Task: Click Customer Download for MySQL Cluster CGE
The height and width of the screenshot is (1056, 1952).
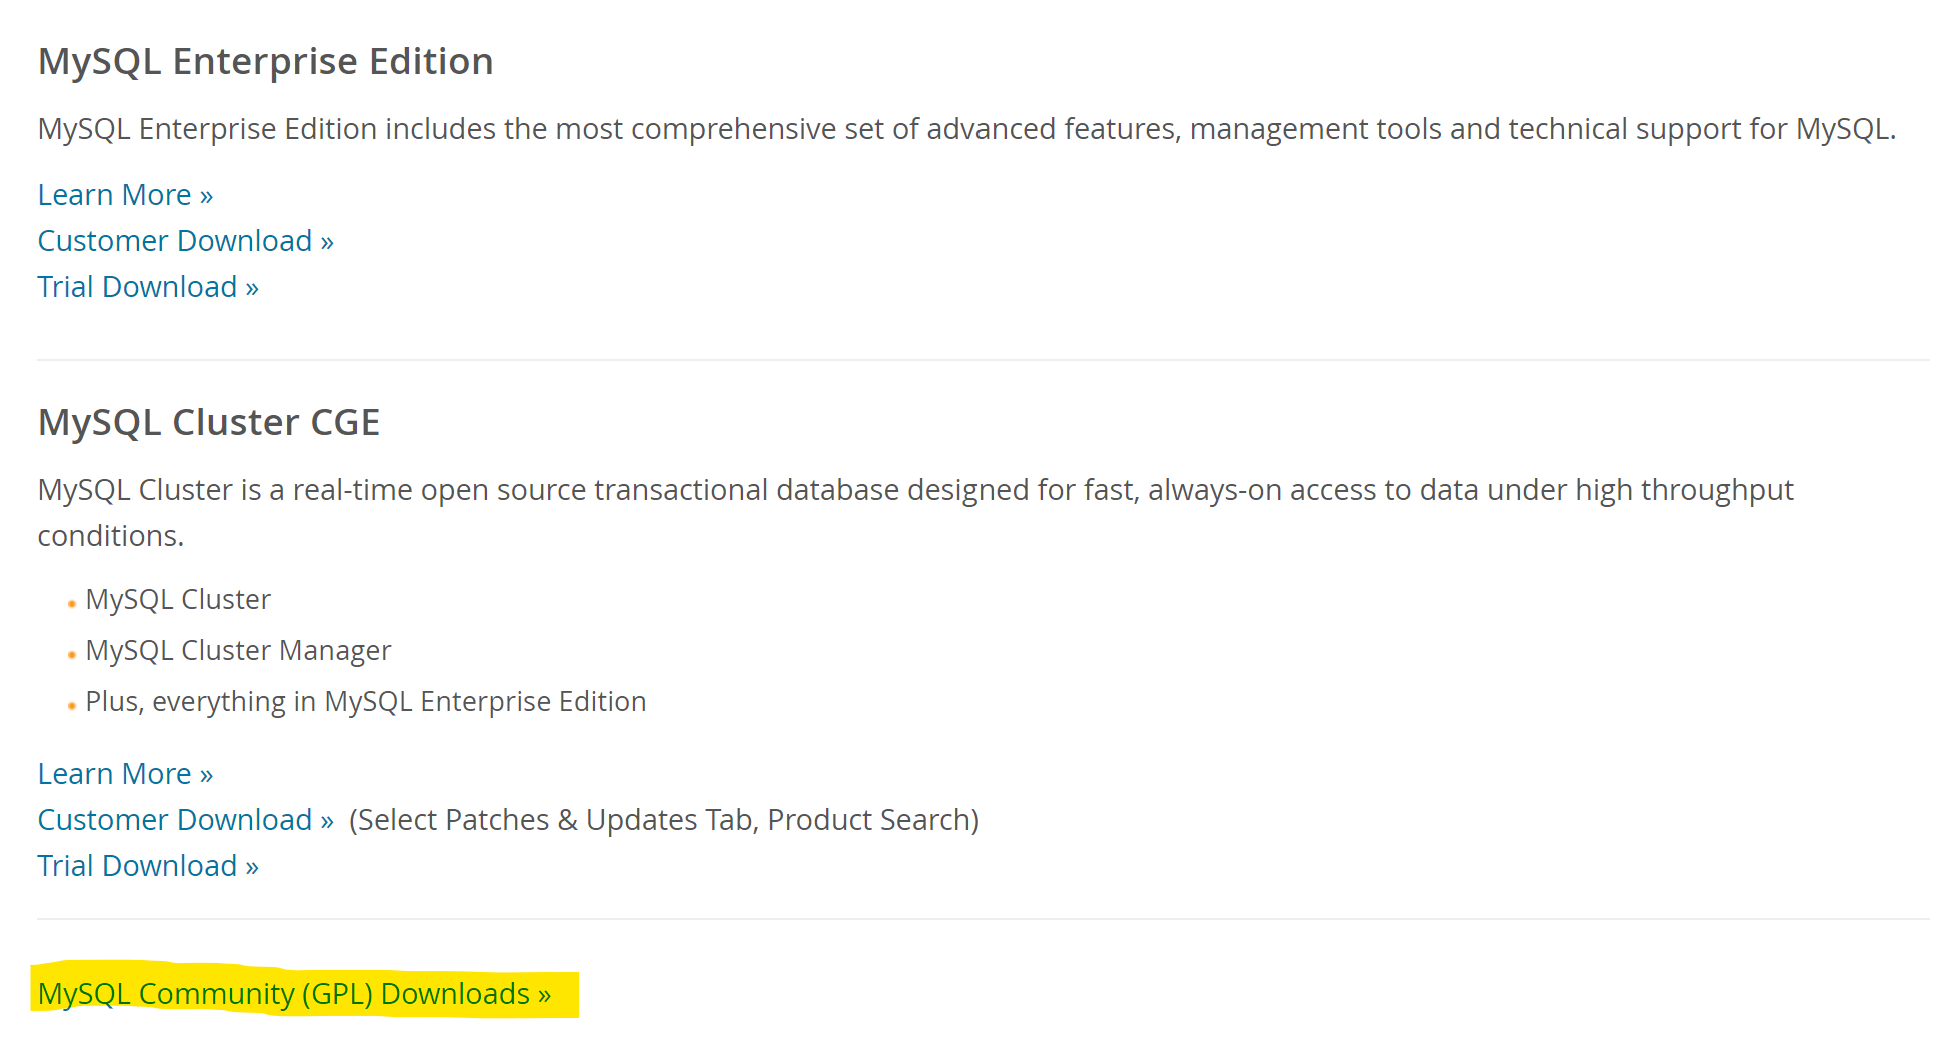Action: (x=185, y=820)
